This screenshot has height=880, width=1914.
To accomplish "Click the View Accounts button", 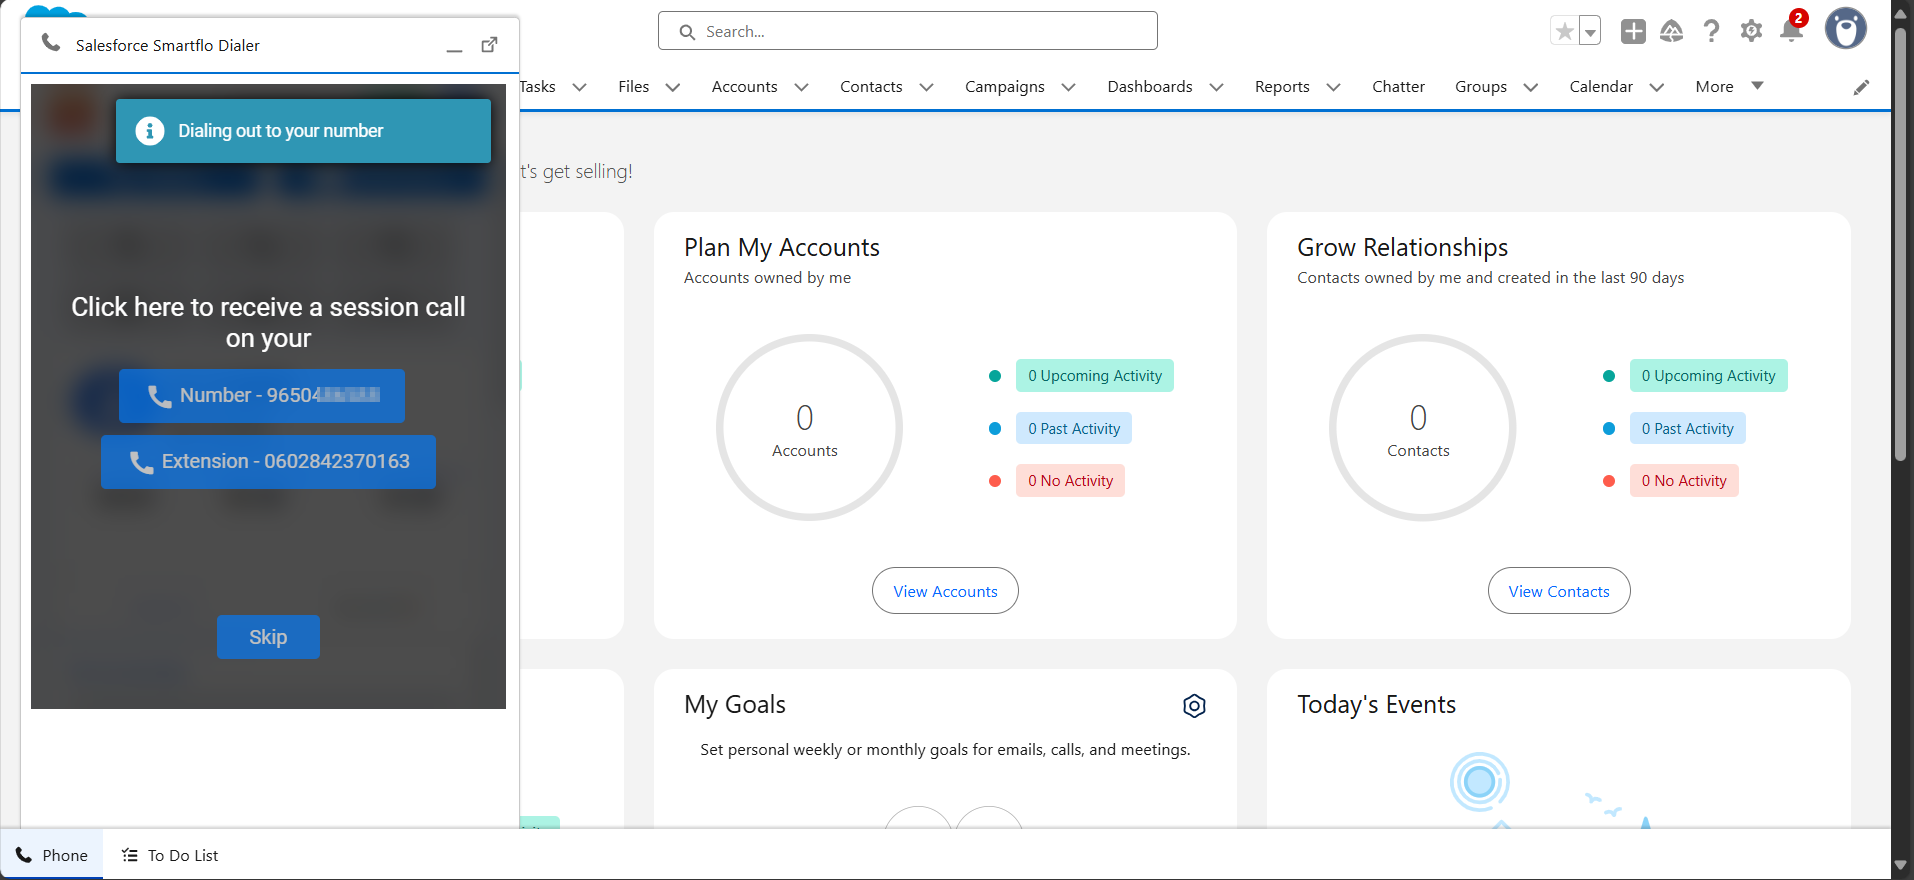I will click(945, 591).
